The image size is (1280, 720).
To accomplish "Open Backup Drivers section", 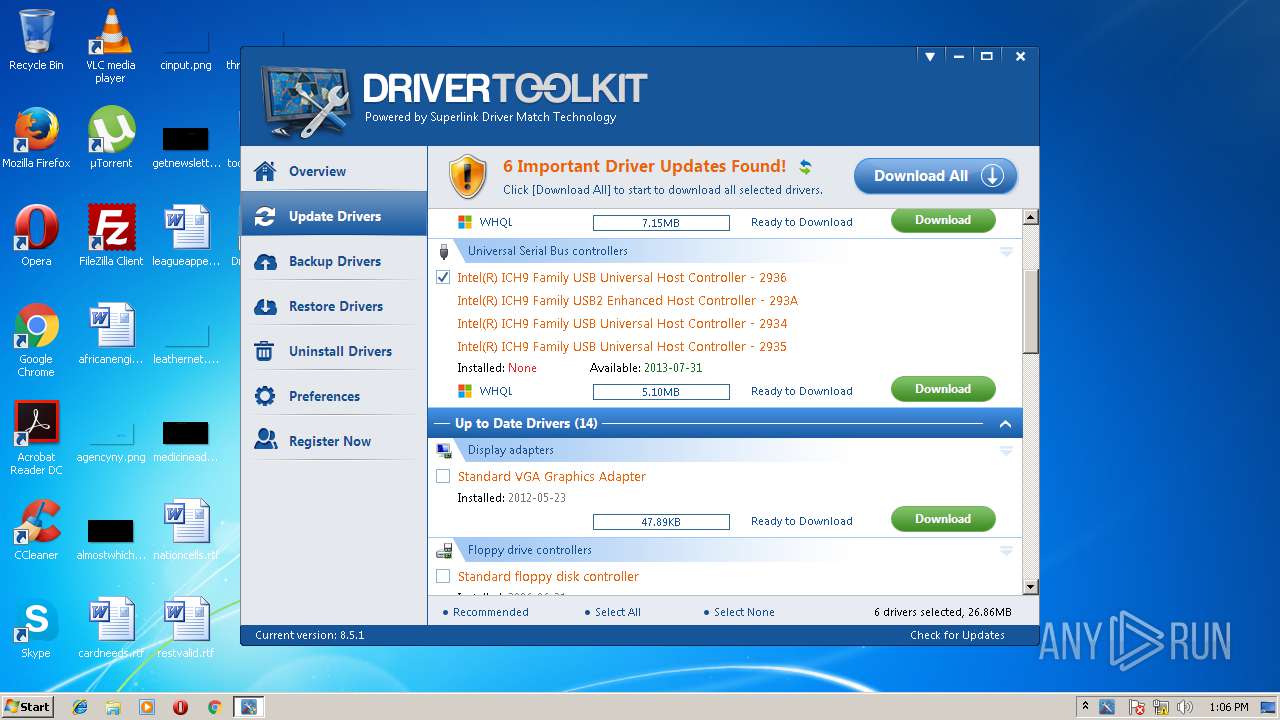I will 333,261.
